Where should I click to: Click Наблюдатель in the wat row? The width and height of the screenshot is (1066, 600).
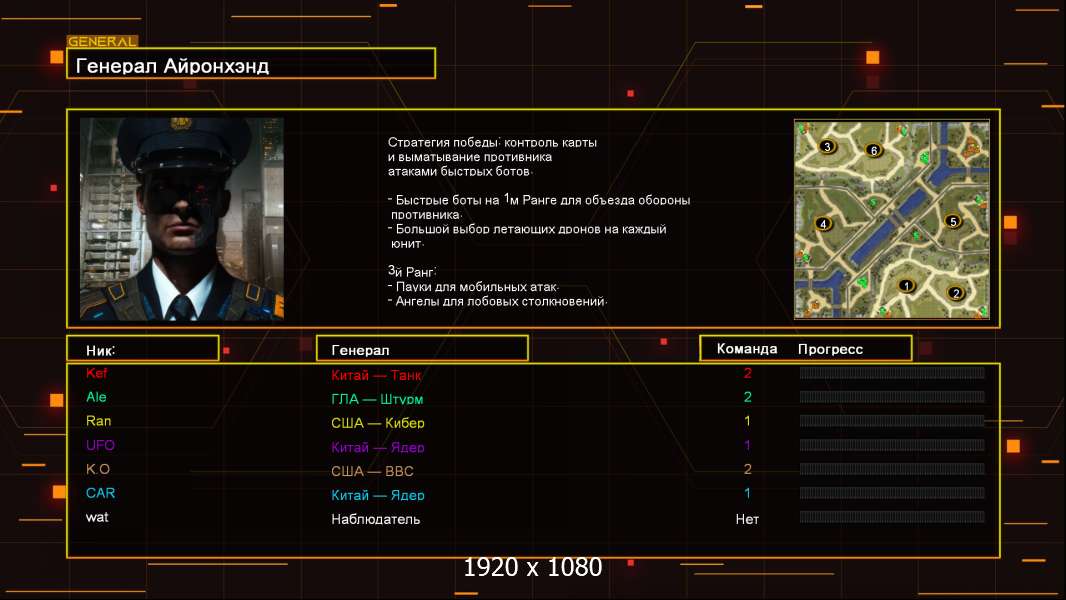point(375,519)
